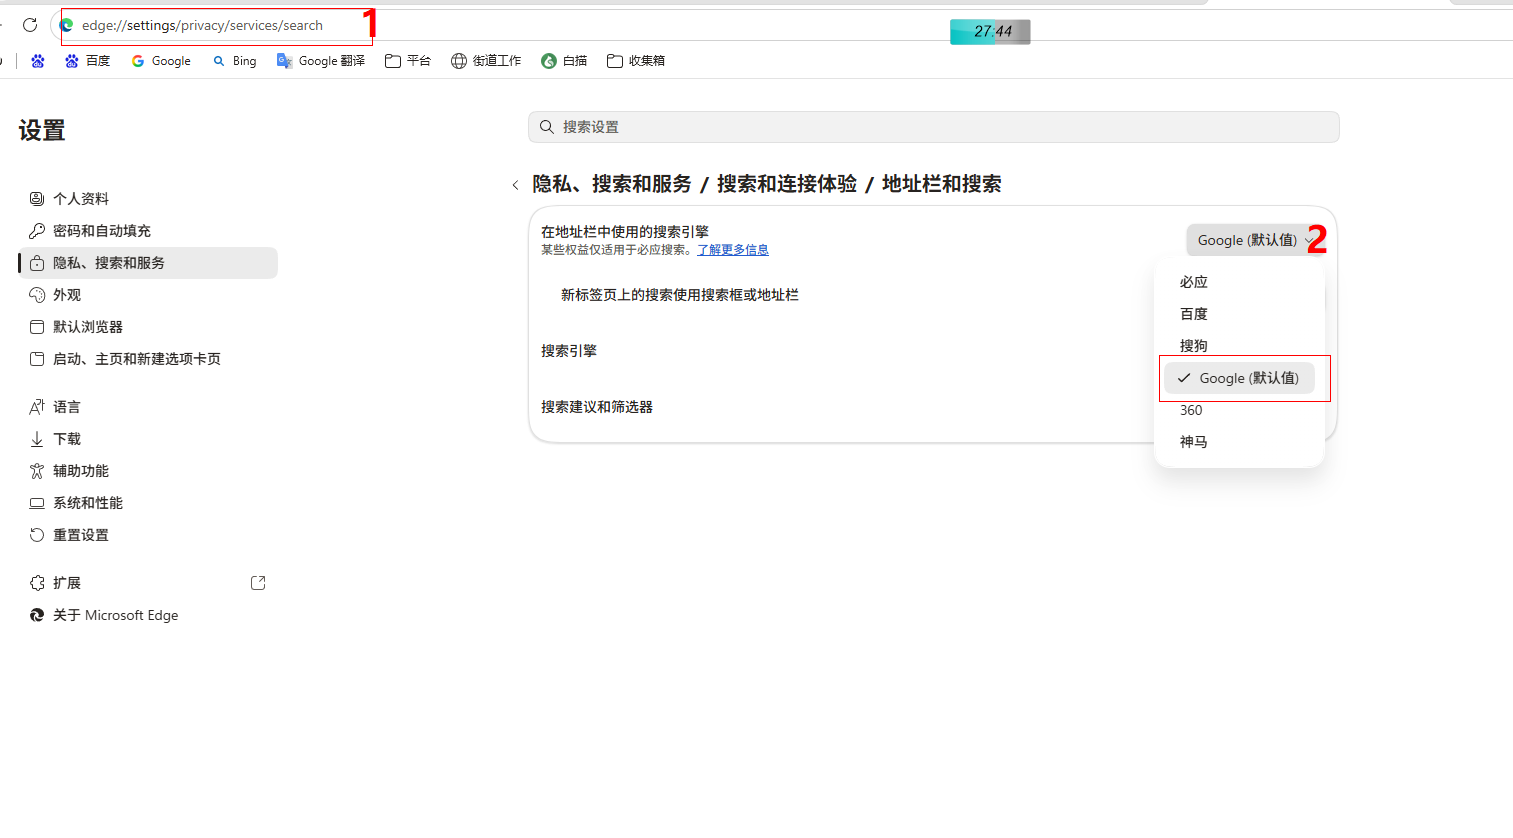The width and height of the screenshot is (1513, 838).
Task: Click the reload page icon
Action: (x=30, y=25)
